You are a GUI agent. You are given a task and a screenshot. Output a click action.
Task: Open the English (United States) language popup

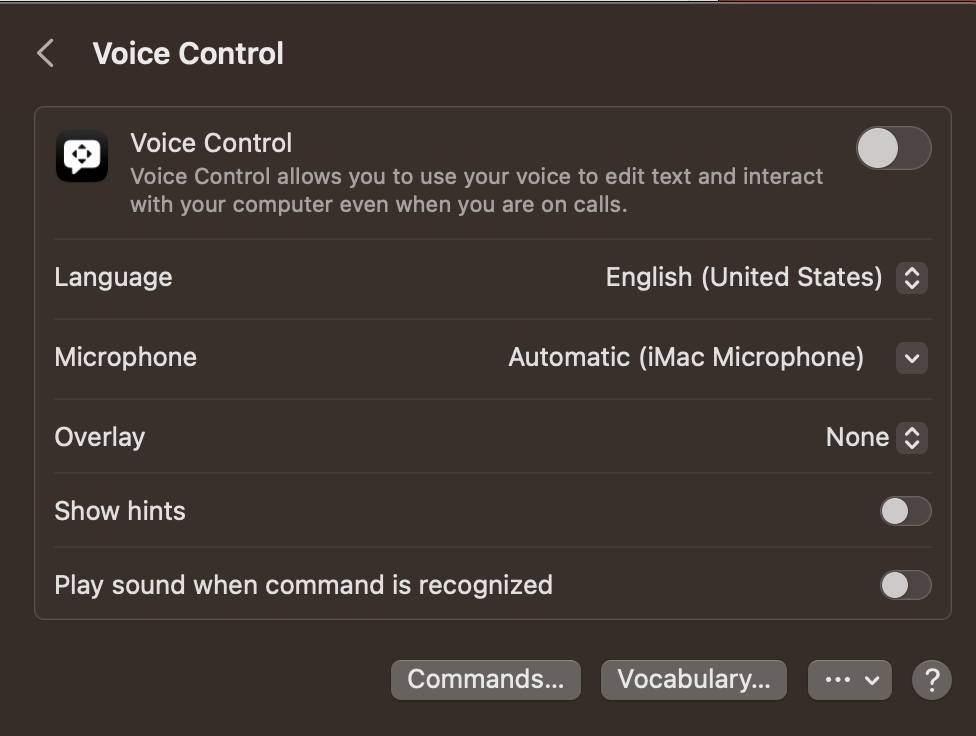tap(744, 277)
